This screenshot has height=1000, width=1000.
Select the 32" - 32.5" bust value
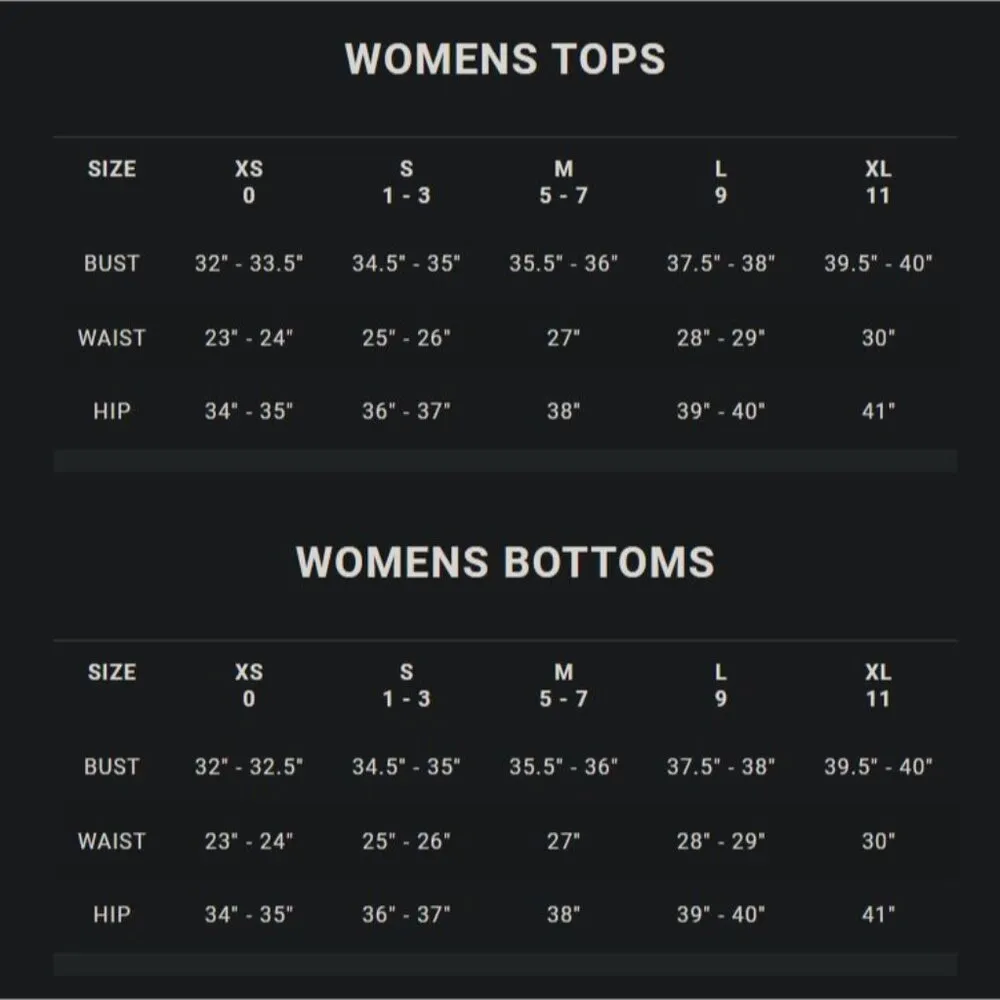(249, 767)
